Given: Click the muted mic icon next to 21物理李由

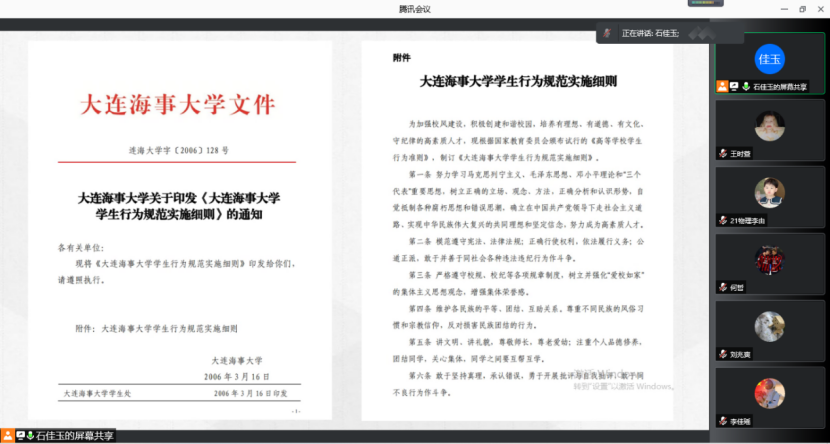Looking at the screenshot, I should point(722,220).
